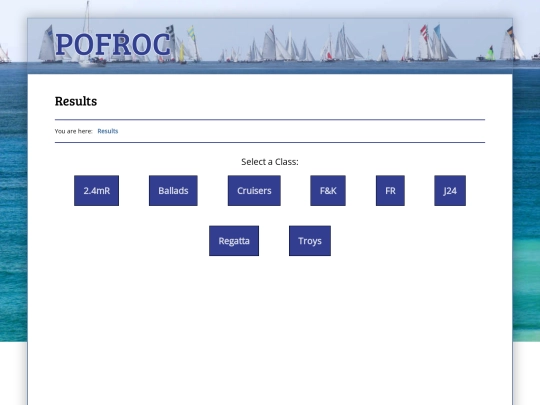Open the Regatta results button

click(x=234, y=241)
